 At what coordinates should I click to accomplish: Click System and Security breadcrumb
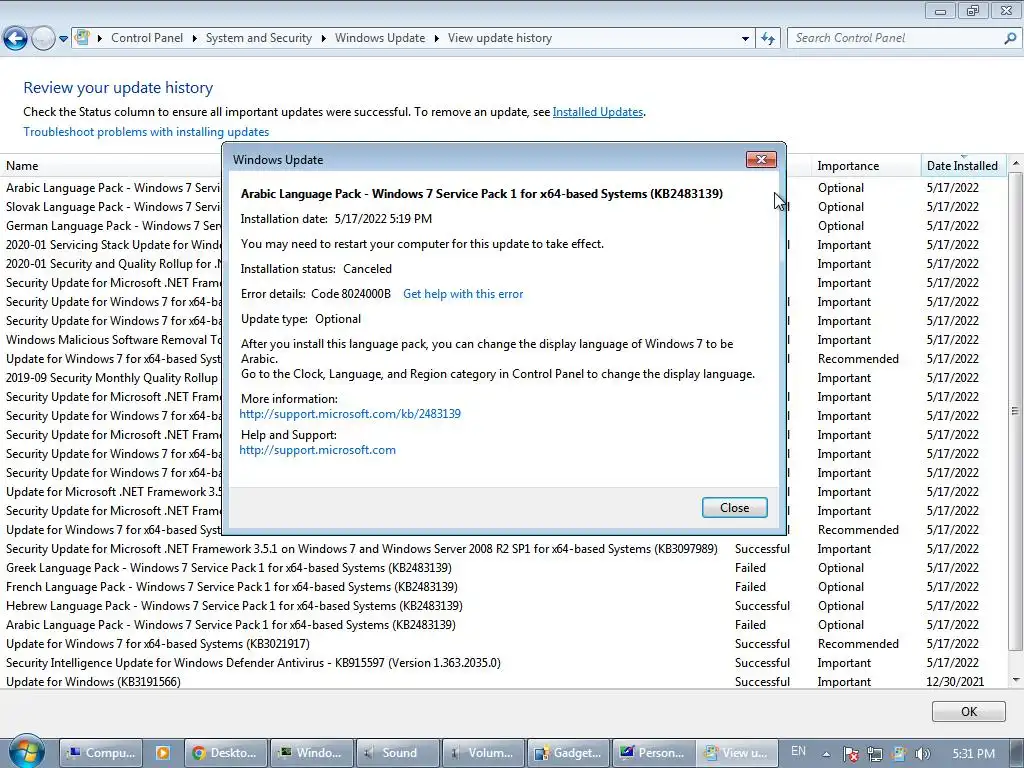[x=259, y=38]
